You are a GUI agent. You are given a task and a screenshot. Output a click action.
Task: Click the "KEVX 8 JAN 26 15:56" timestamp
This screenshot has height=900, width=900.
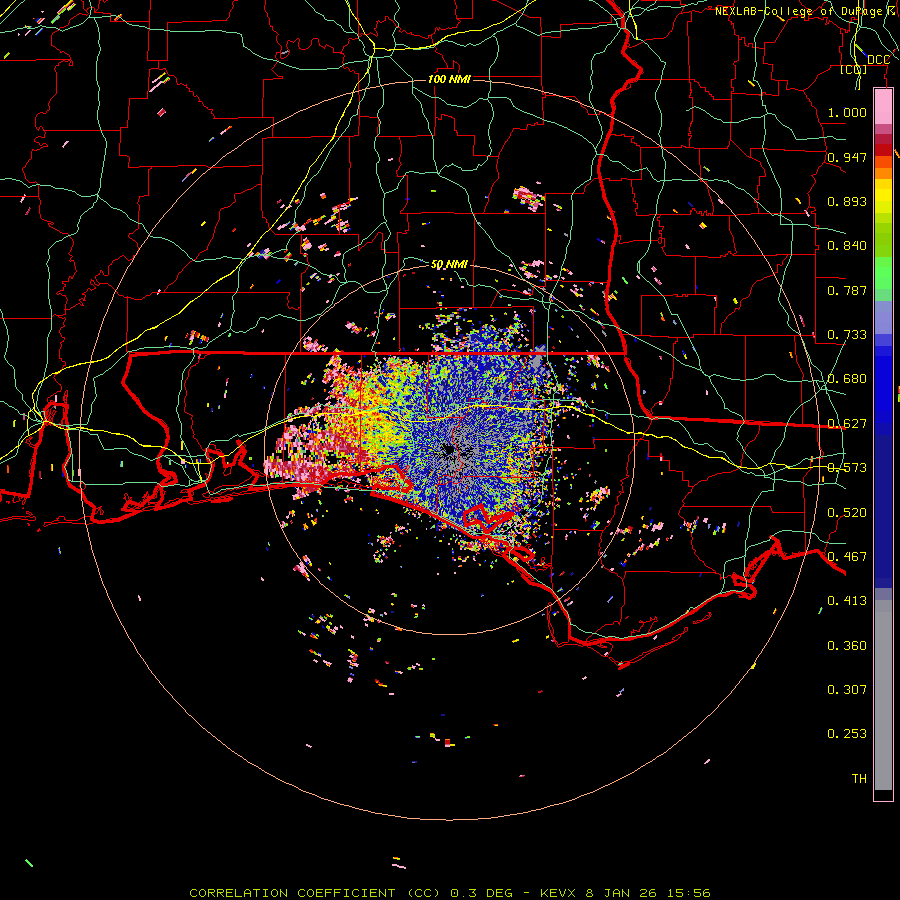(625, 893)
